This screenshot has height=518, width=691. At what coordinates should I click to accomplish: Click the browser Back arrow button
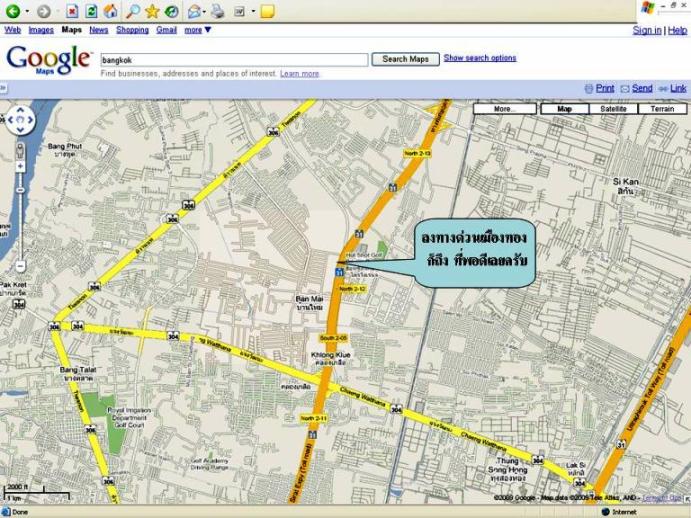click(x=14, y=11)
